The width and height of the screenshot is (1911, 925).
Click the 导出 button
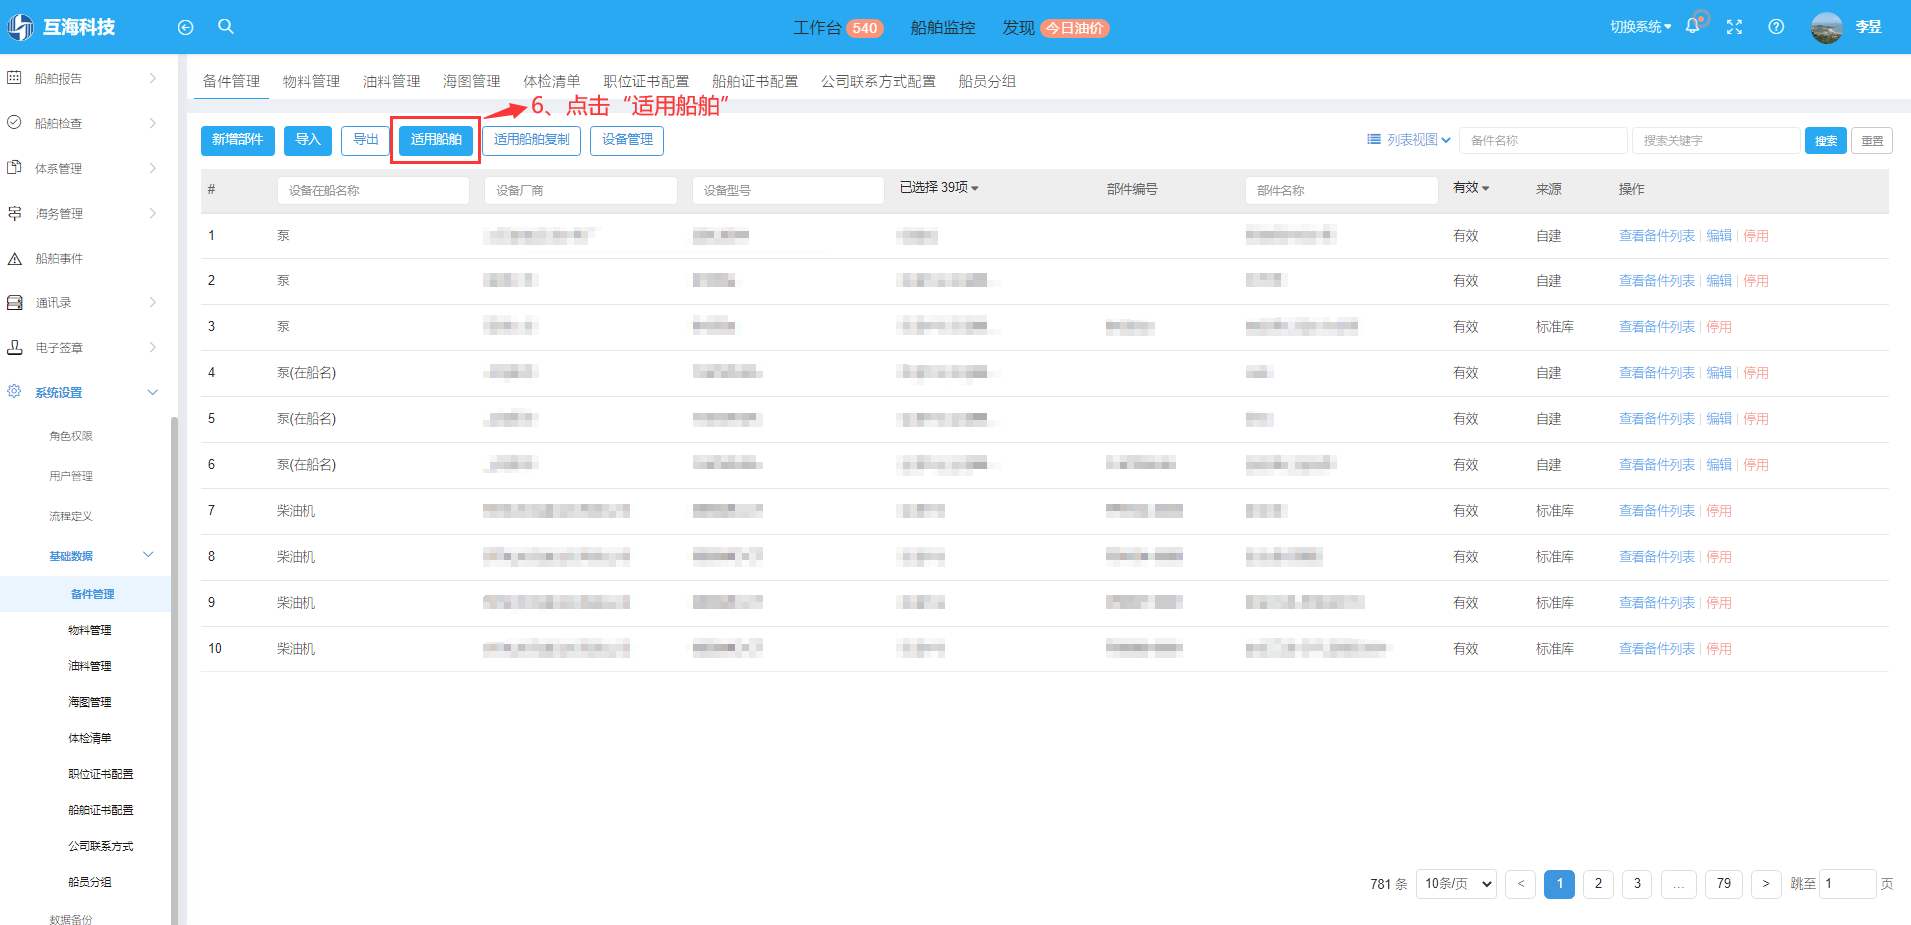click(365, 140)
